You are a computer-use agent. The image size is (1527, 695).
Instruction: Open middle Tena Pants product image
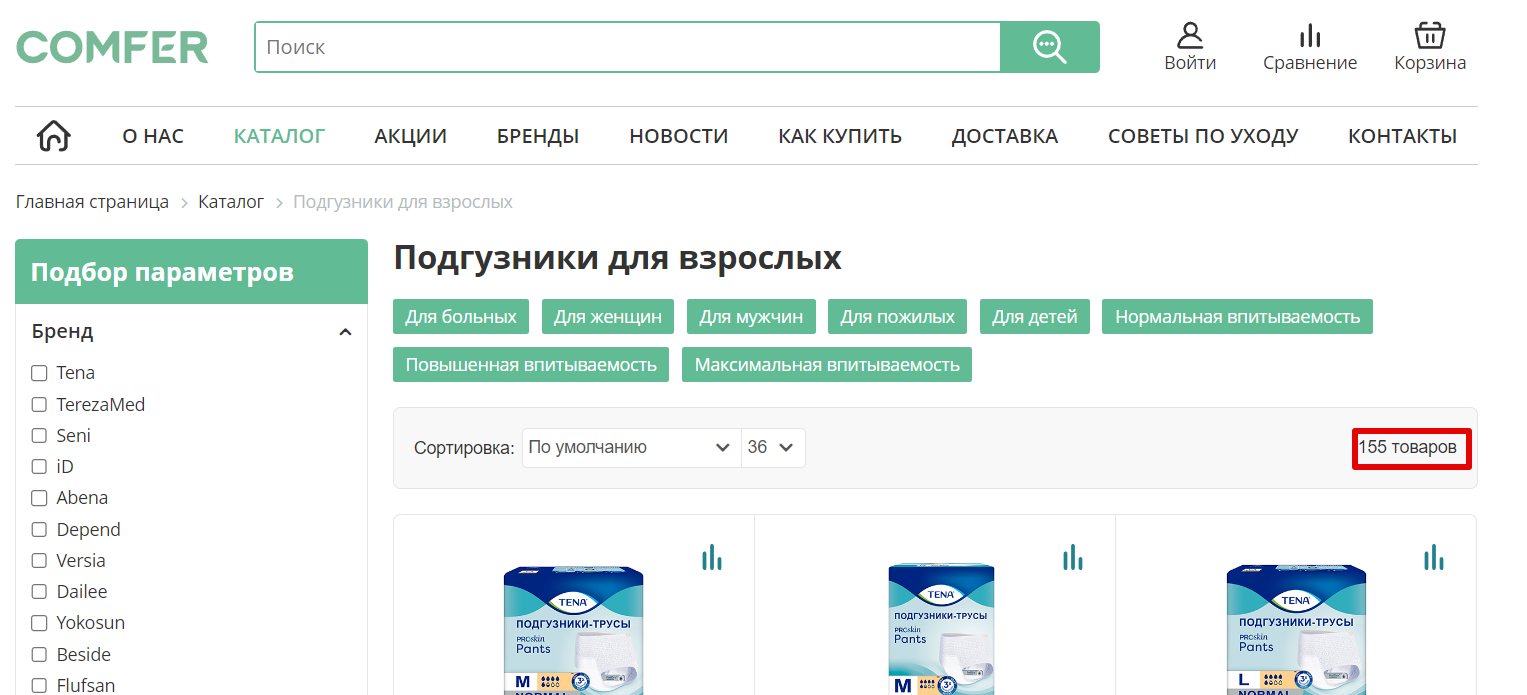pyautogui.click(x=942, y=630)
